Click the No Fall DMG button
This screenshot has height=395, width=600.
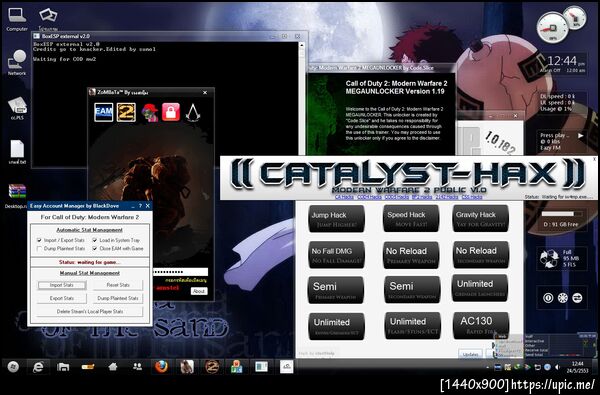click(x=336, y=255)
